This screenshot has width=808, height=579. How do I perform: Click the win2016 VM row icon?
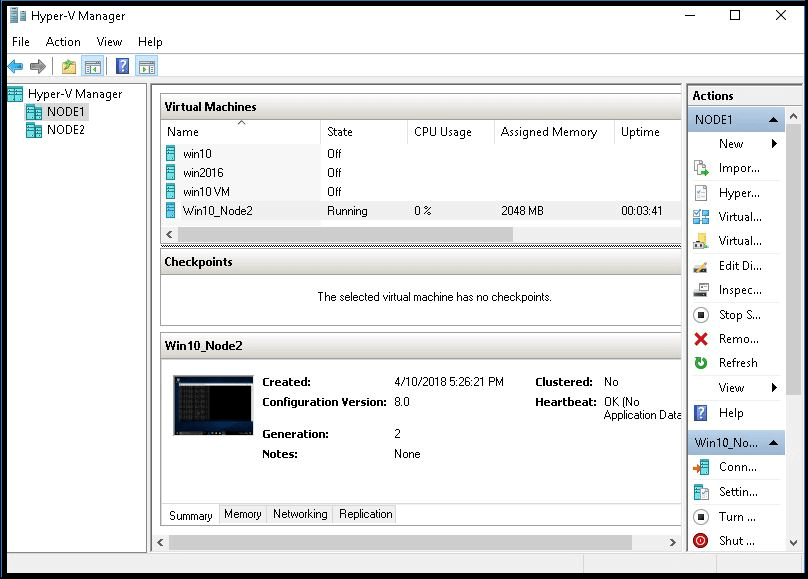point(171,173)
